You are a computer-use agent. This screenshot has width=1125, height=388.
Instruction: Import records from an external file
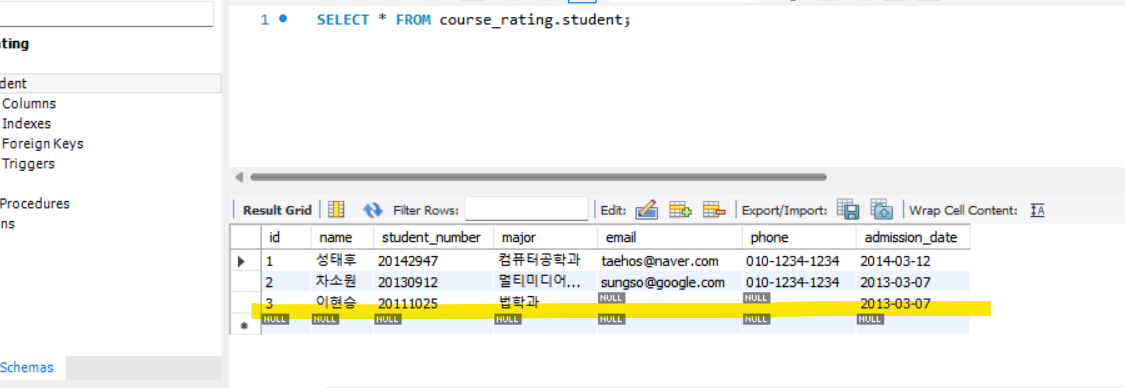pyautogui.click(x=882, y=209)
